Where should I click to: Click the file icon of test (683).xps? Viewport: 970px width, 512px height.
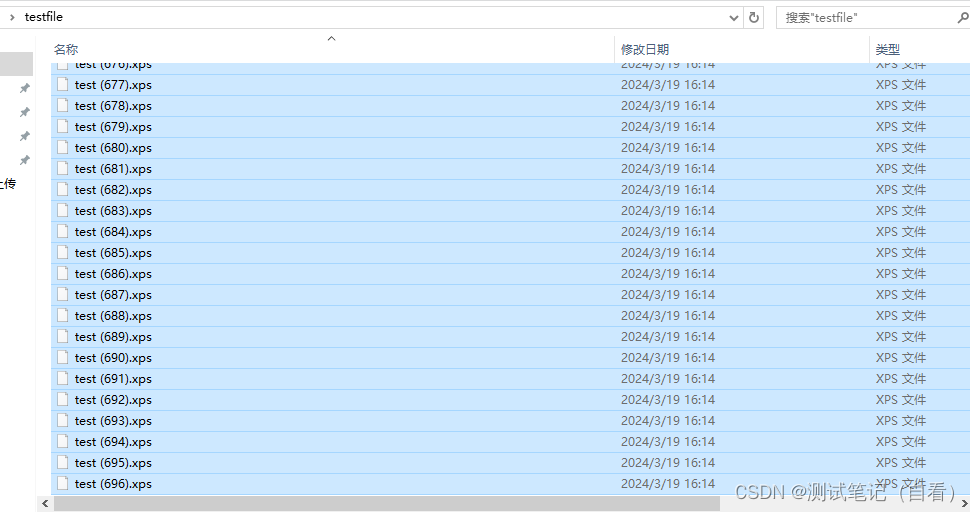[62, 210]
